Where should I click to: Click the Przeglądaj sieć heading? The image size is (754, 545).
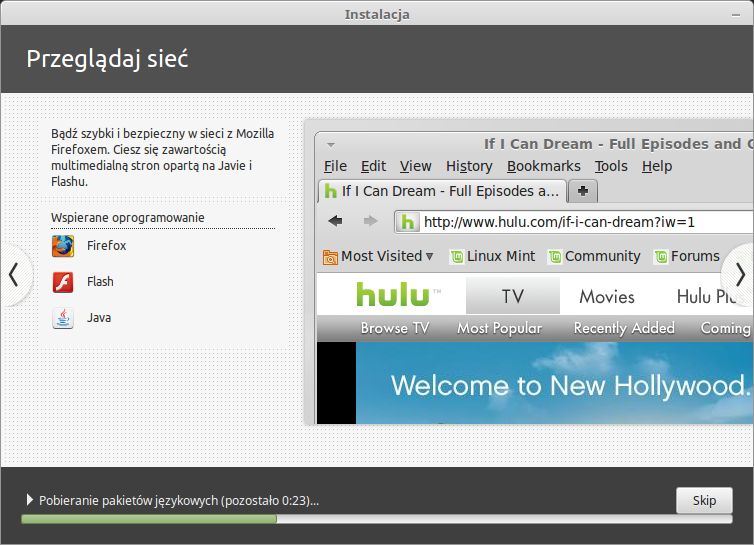107,60
